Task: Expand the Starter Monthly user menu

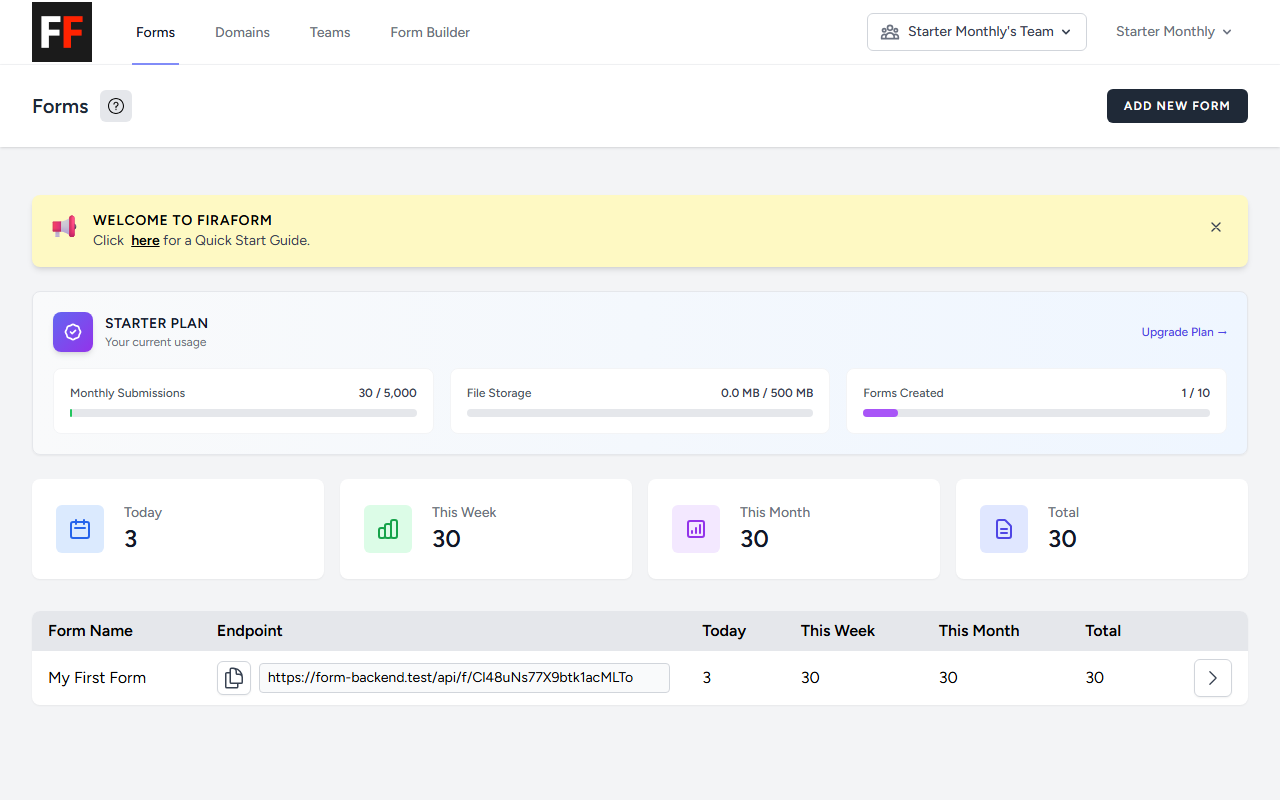Action: pos(1174,32)
